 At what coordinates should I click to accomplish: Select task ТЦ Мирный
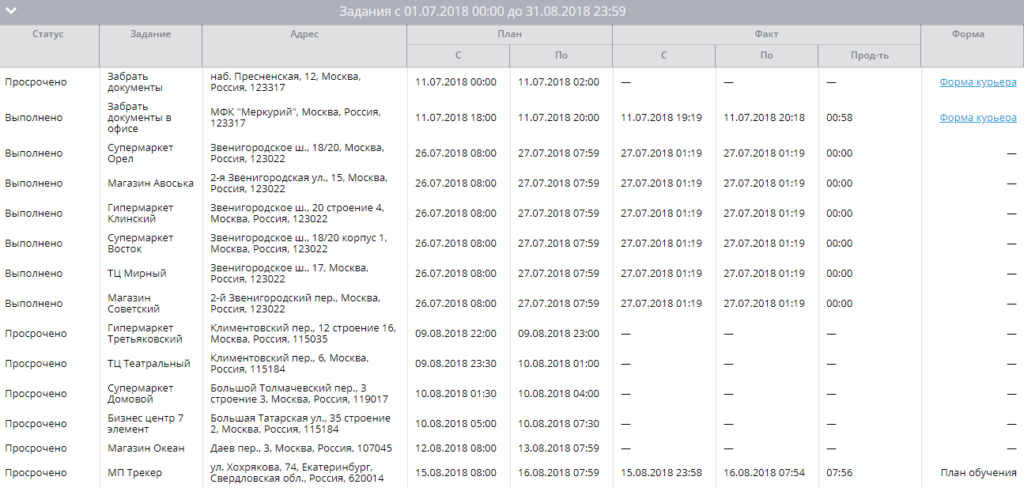(x=137, y=274)
